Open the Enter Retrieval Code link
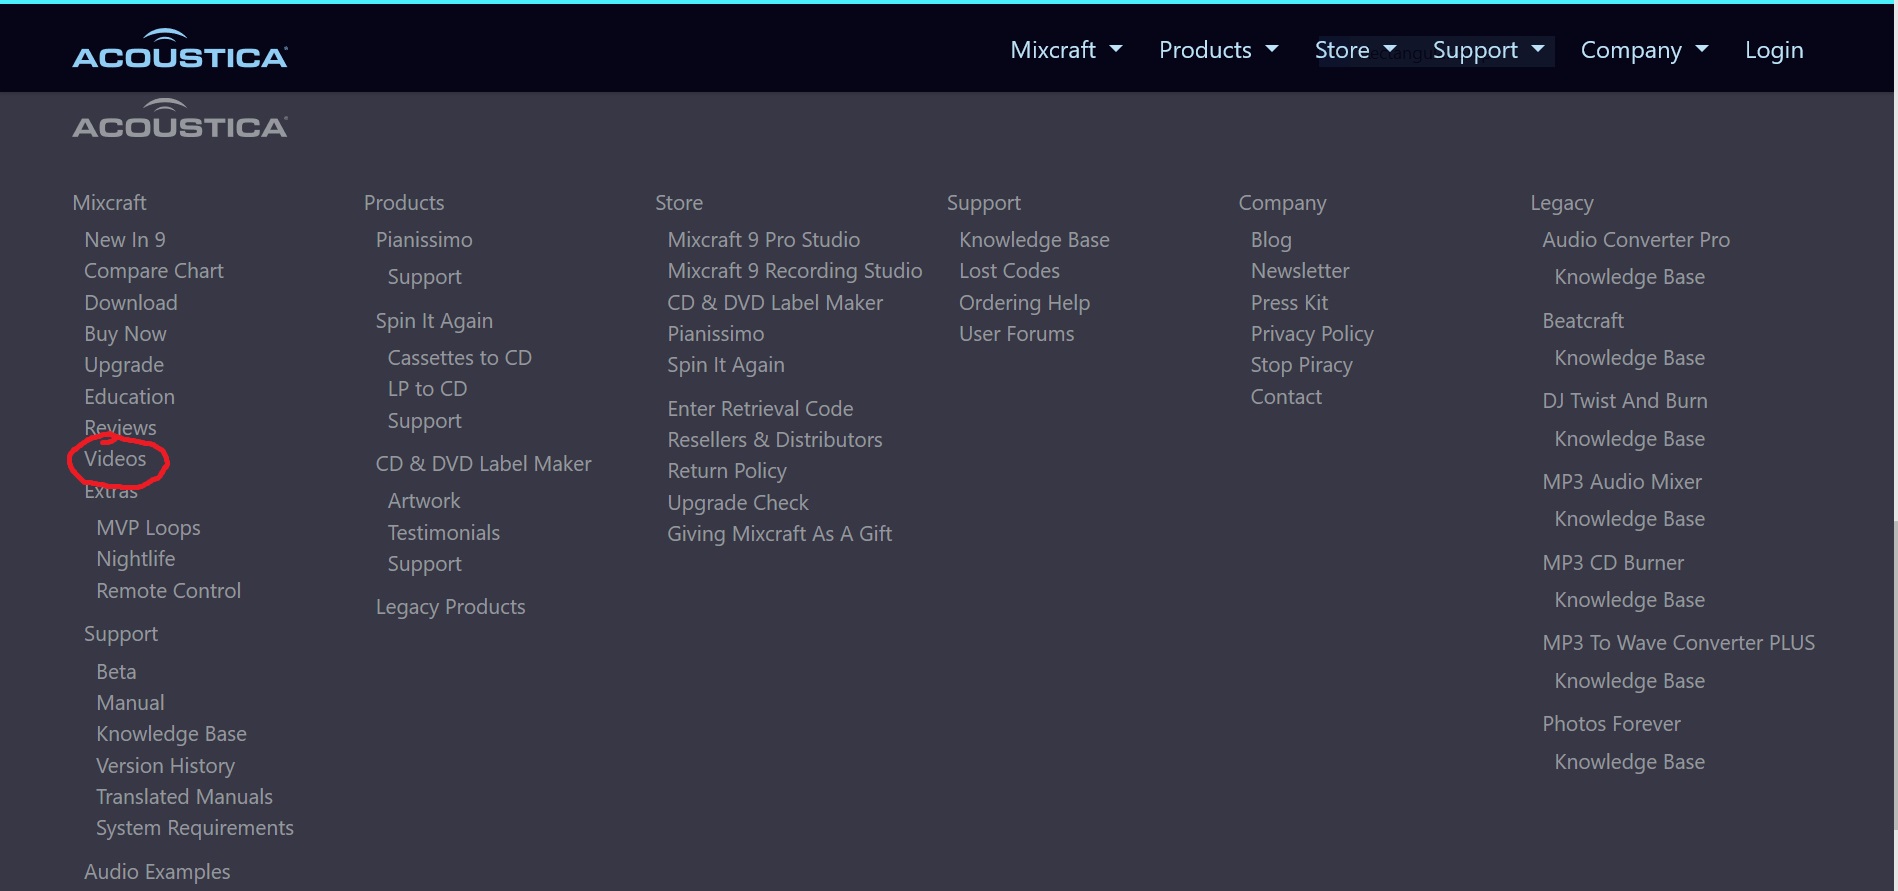 click(760, 409)
